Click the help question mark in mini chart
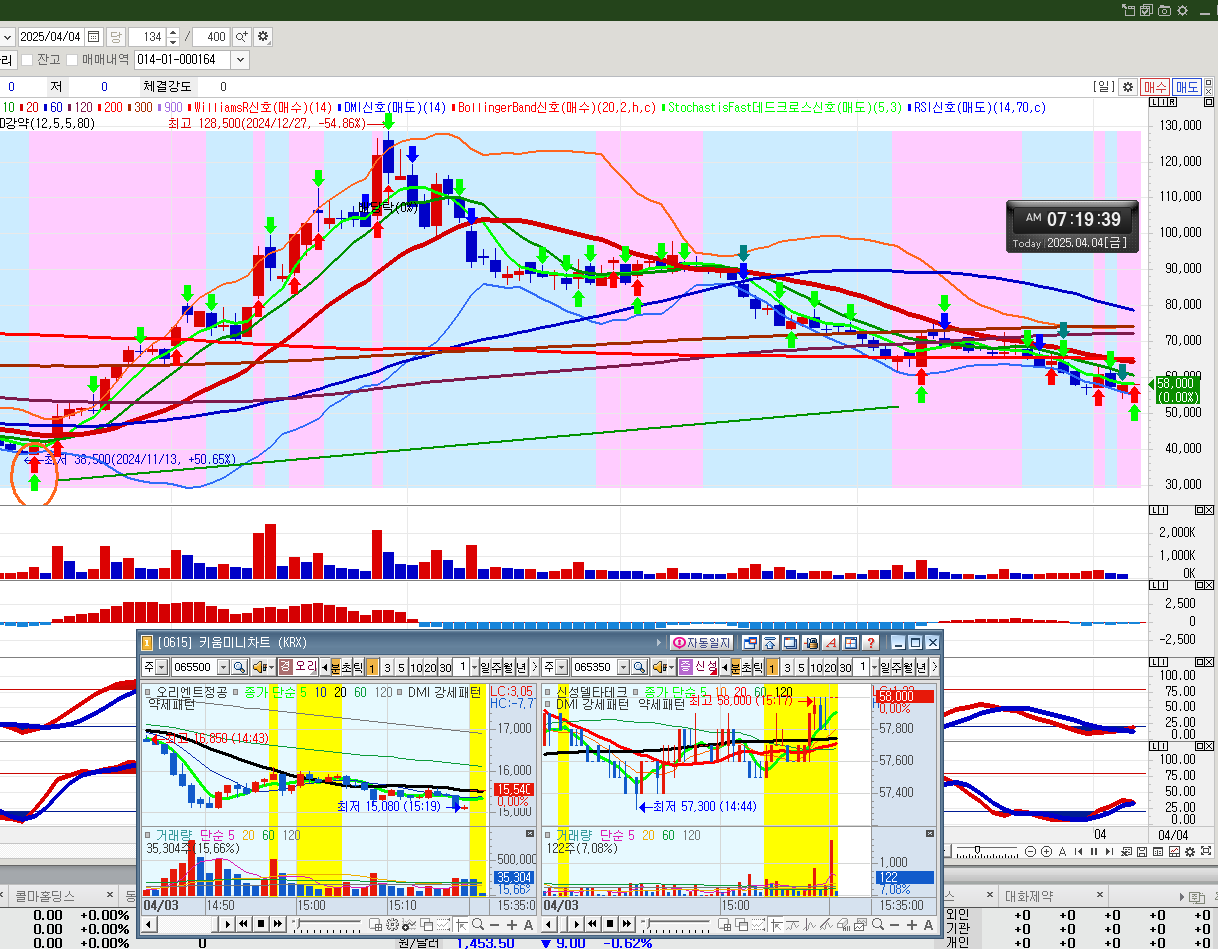This screenshot has height=949, width=1218. tap(871, 643)
